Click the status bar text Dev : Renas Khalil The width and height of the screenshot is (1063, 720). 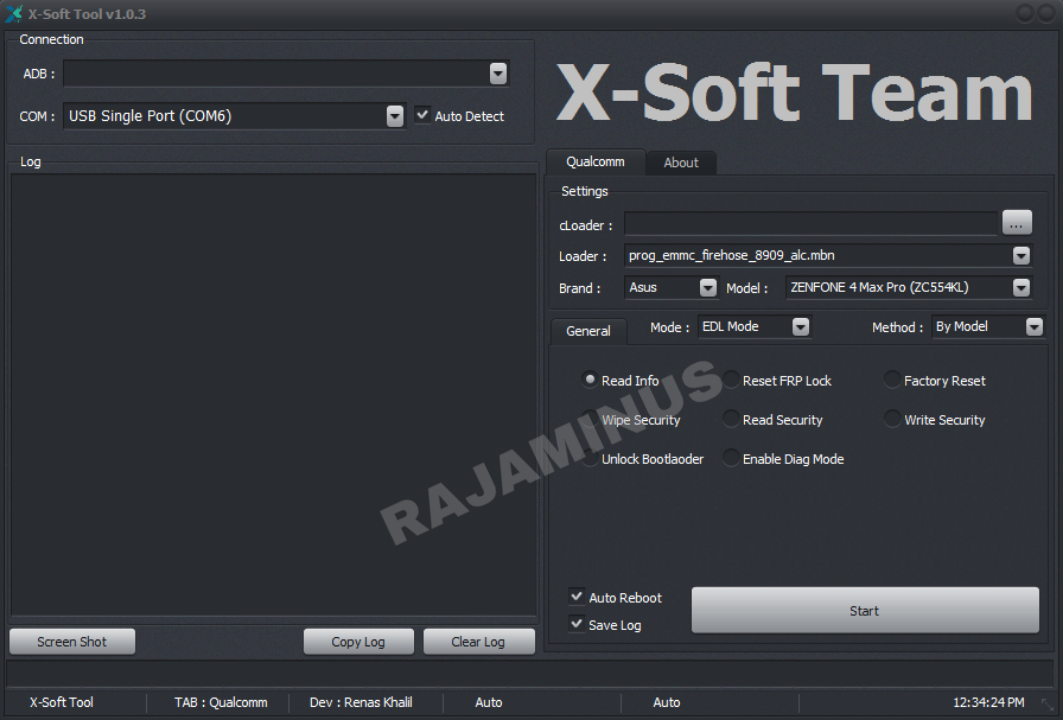361,702
